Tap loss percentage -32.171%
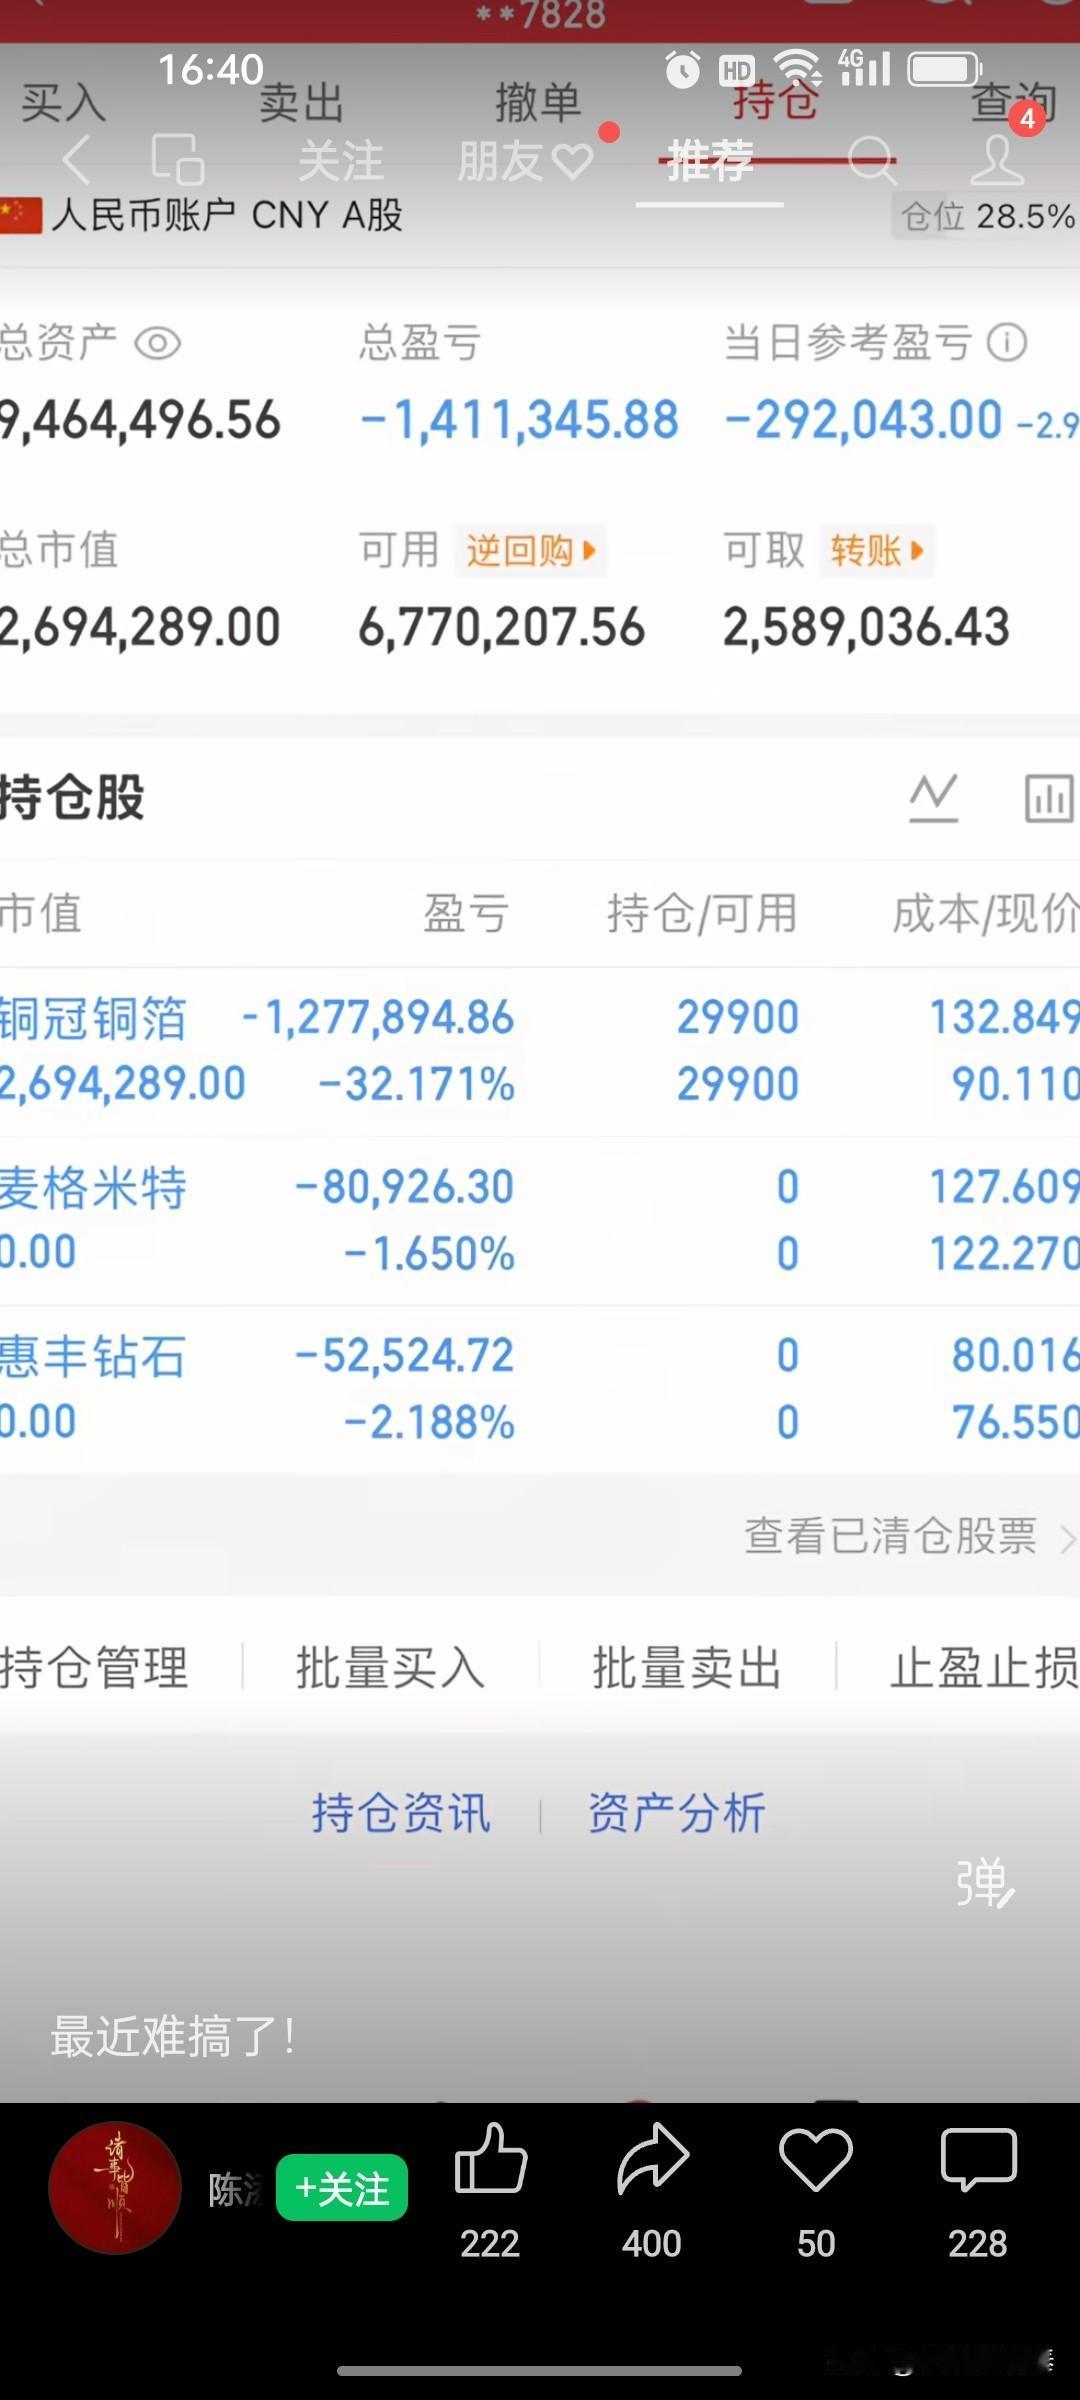Screen dimensions: 1080x2400 416,1084
